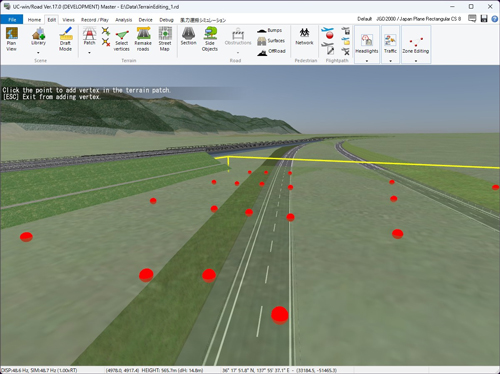This screenshot has height=374, width=500.
Task: Click the delete vertex icon with red X
Action: [x=106, y=42]
